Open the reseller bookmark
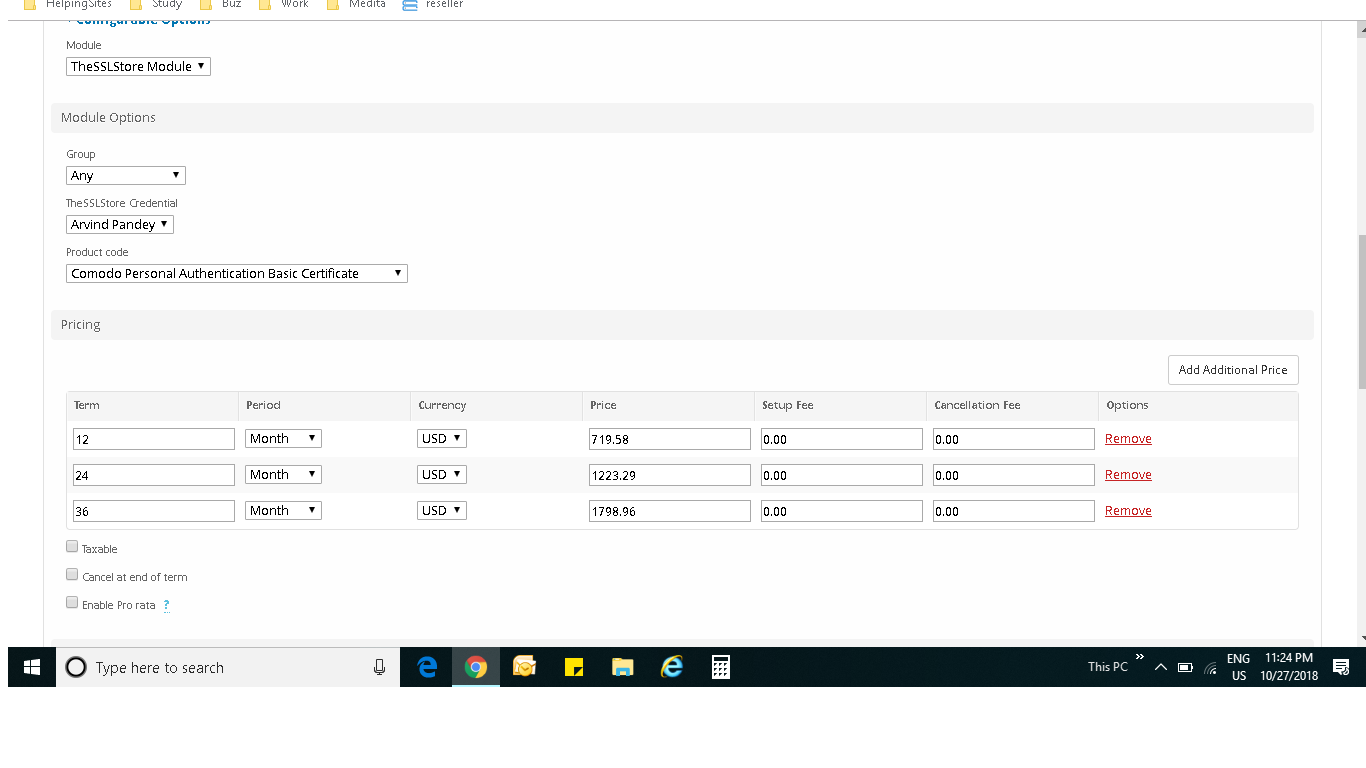The height and width of the screenshot is (768, 1366). click(433, 4)
